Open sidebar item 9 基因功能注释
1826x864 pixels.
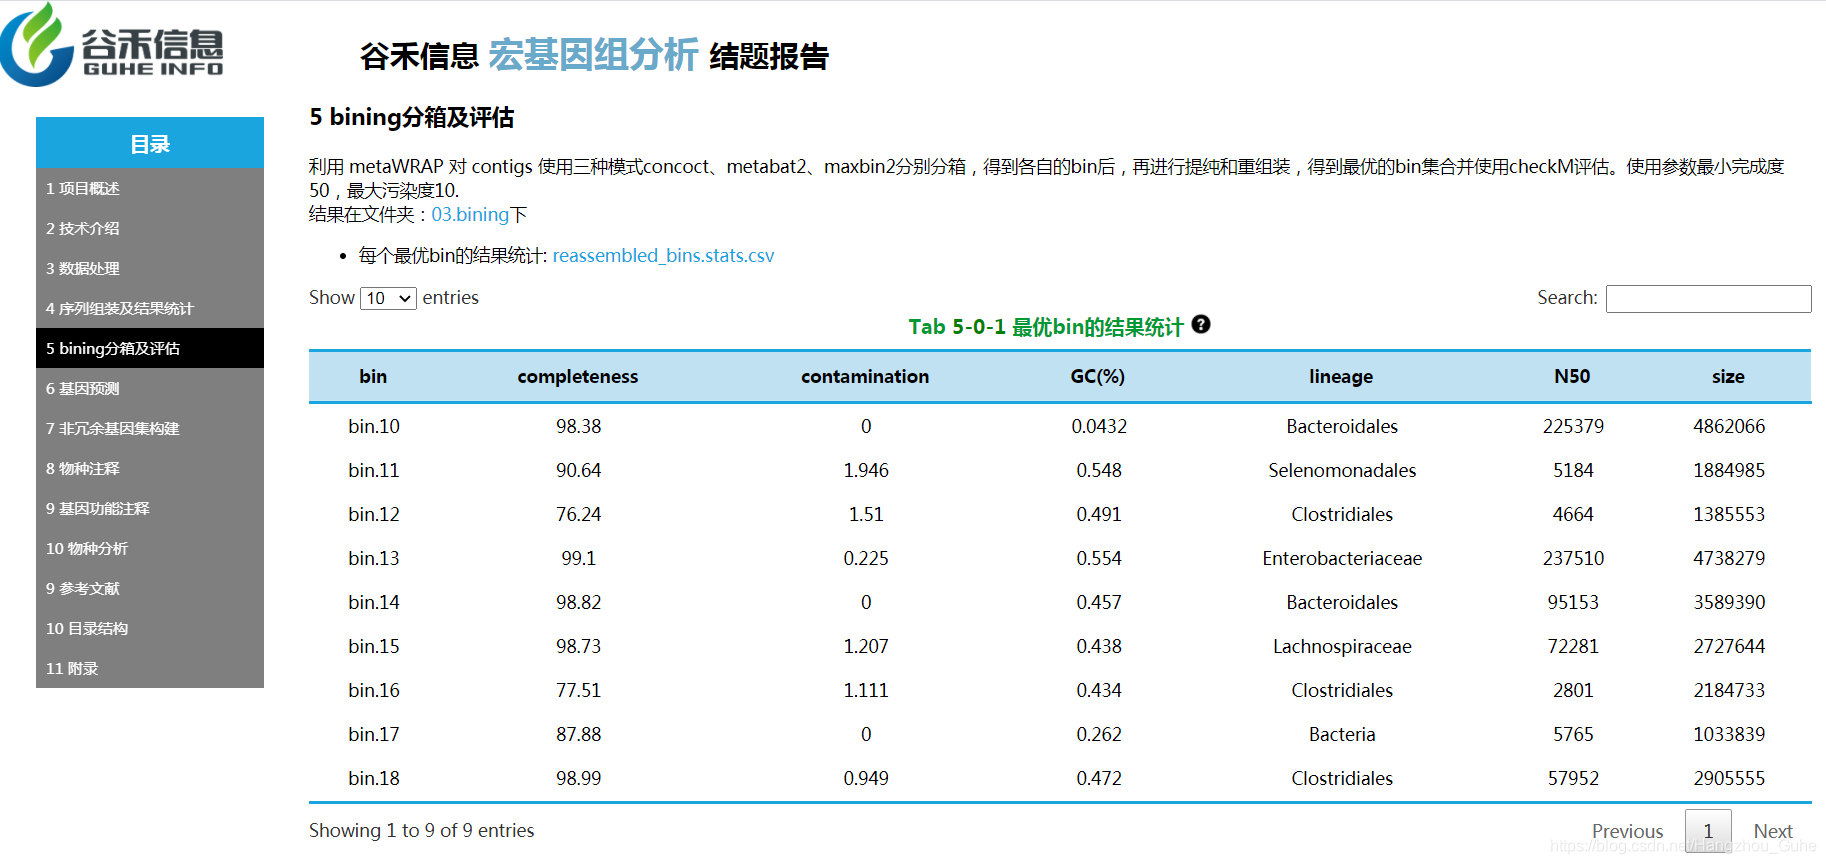tap(150, 508)
